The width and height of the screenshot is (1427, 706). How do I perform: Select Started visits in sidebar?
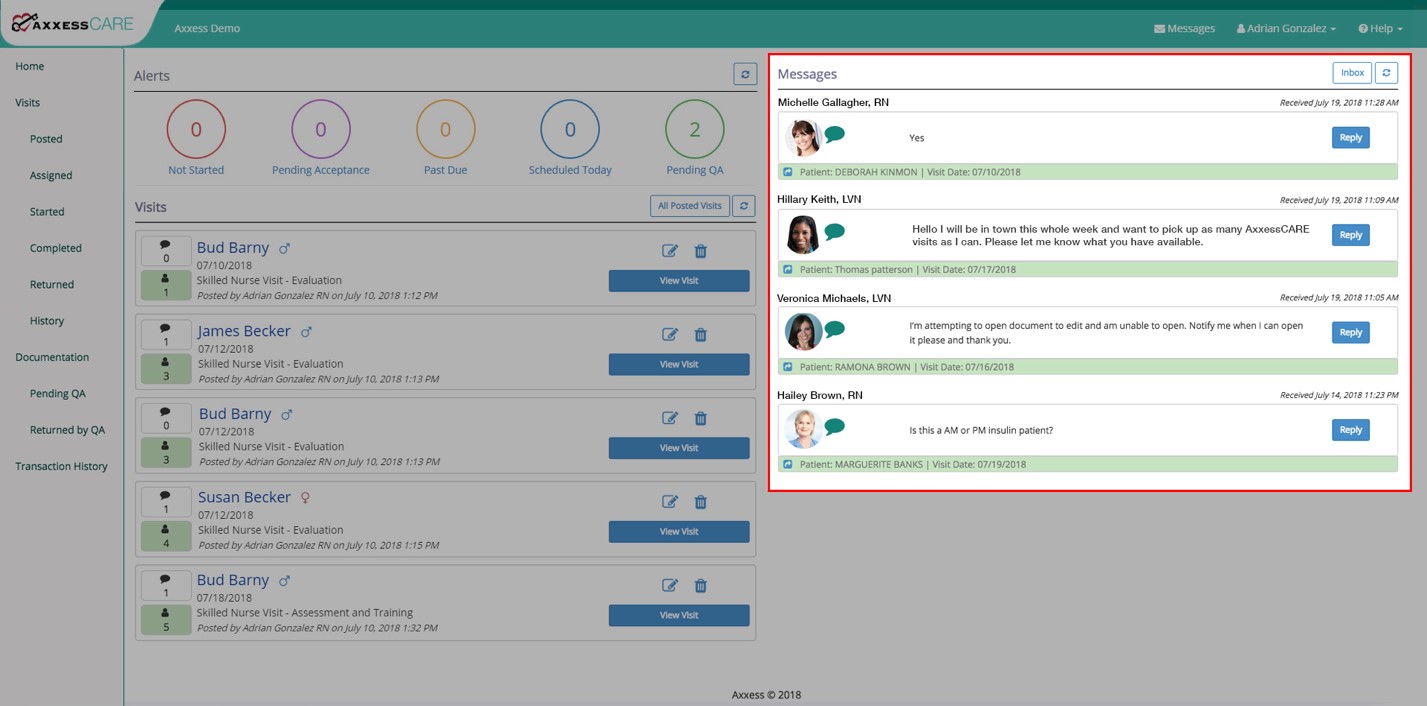47,212
